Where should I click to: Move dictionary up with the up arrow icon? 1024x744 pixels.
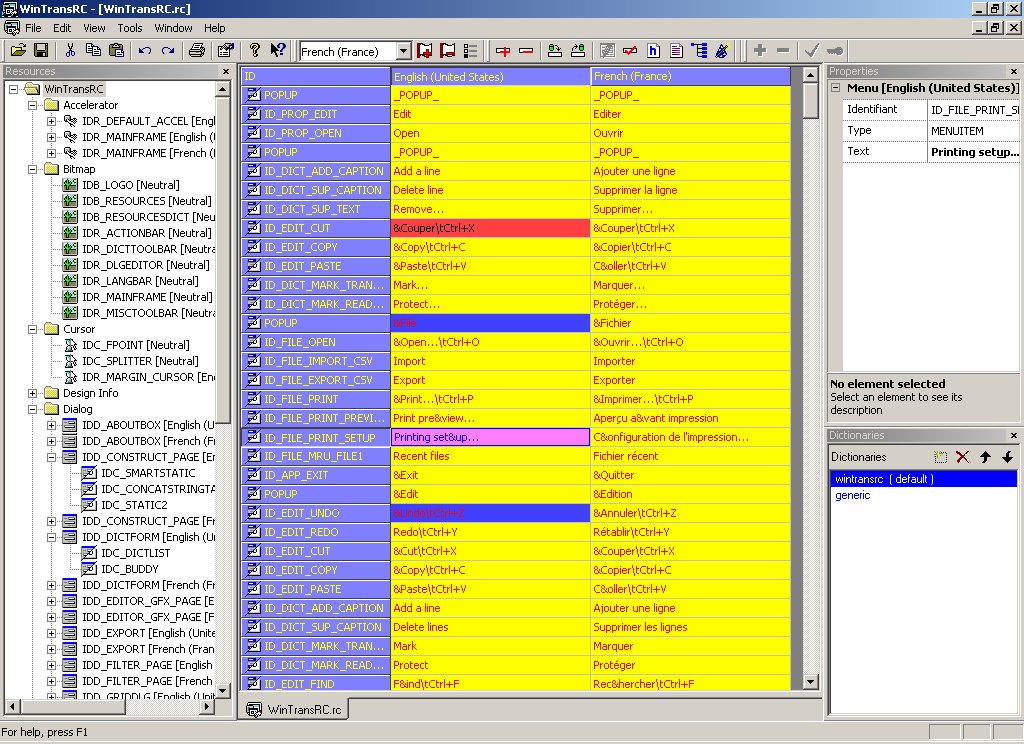(x=985, y=457)
